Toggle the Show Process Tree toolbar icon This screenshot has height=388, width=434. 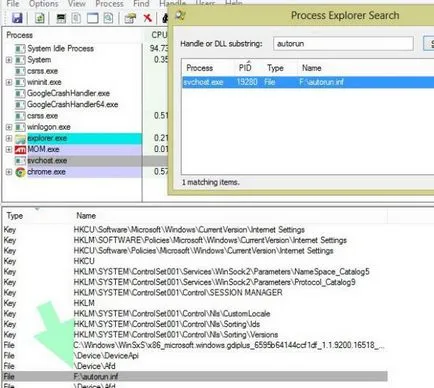[76, 18]
